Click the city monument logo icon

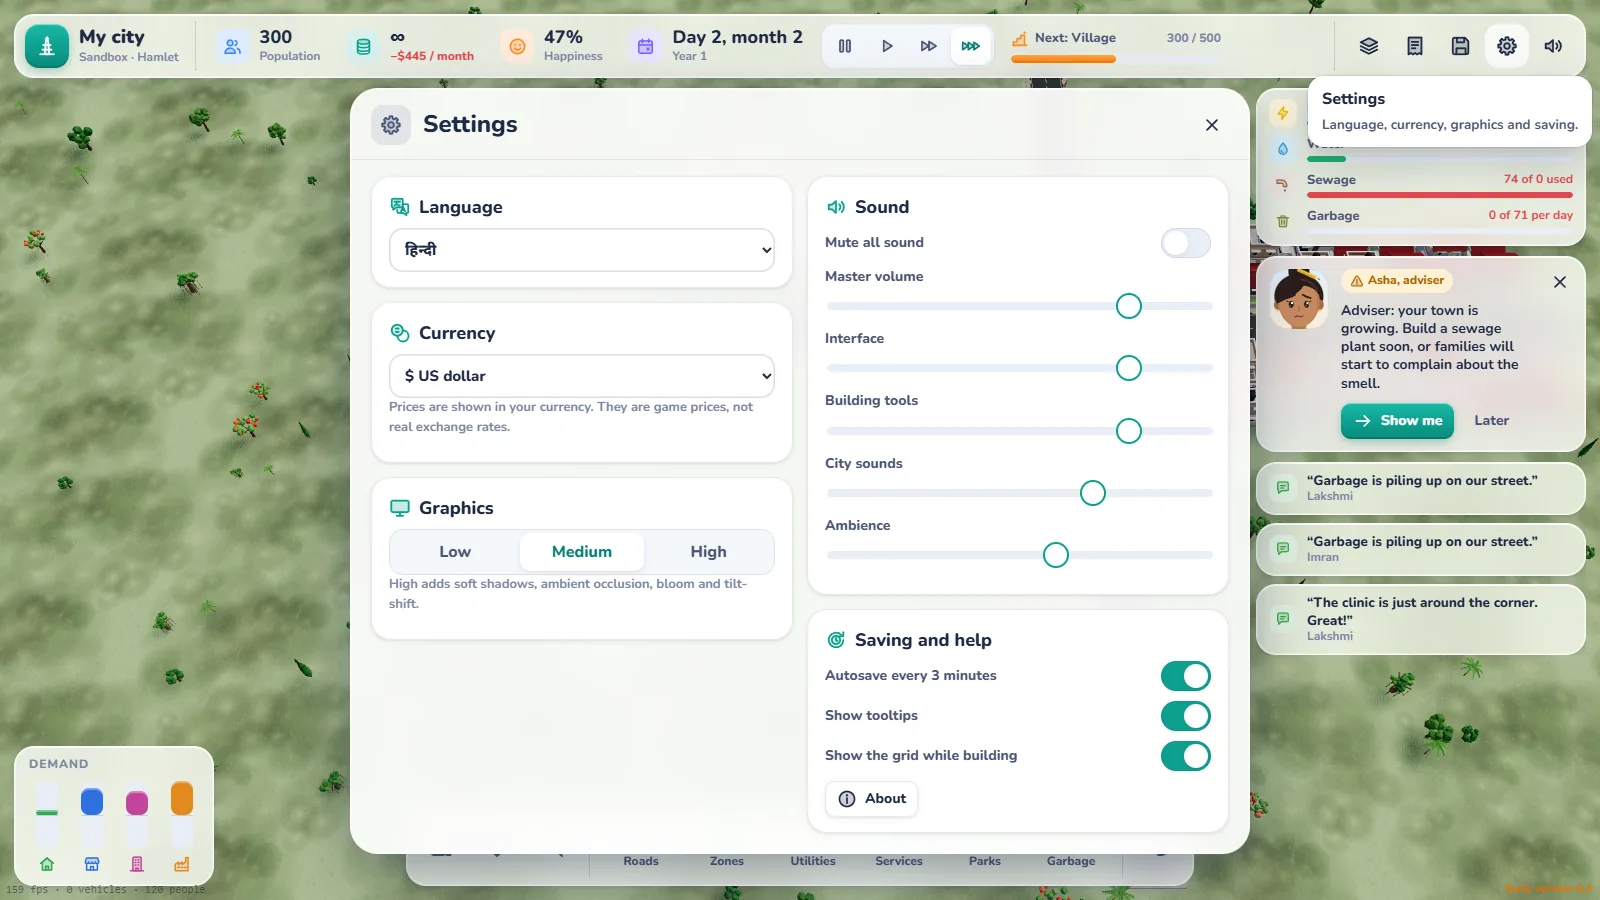pos(47,46)
